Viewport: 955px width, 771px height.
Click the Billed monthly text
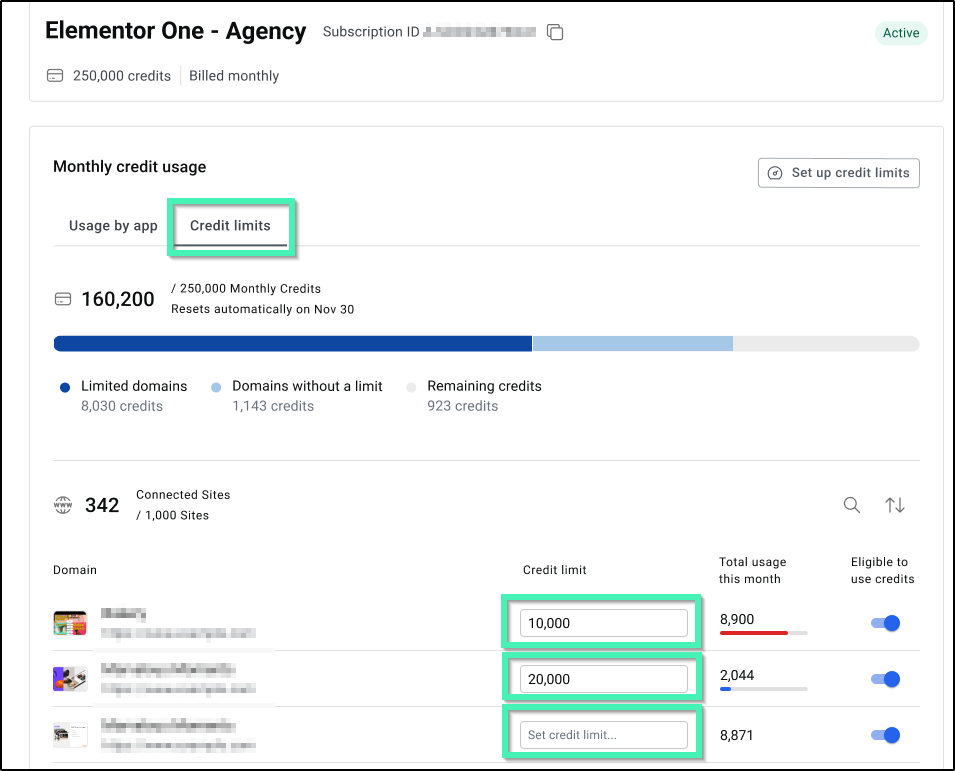tap(234, 76)
